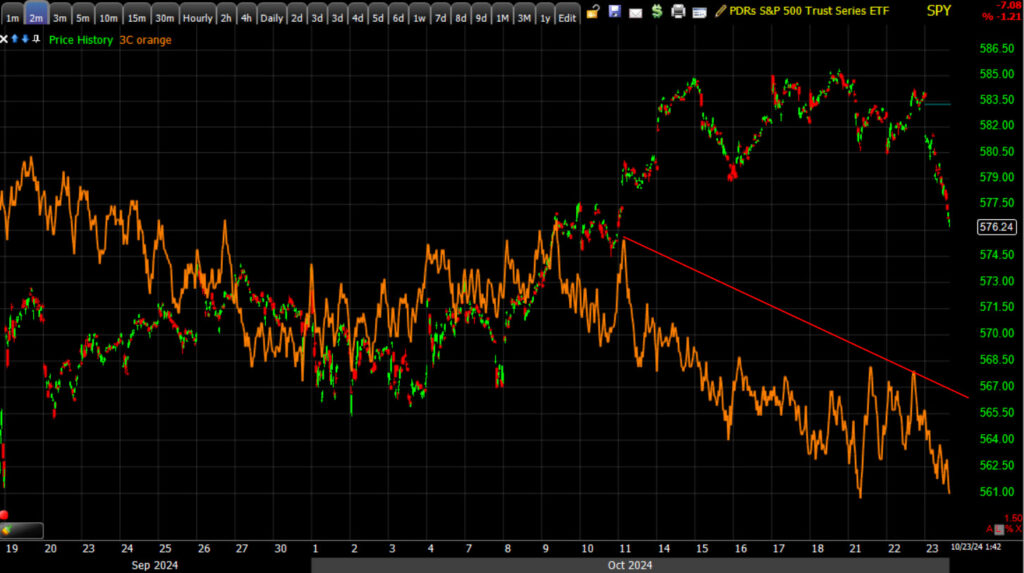Click the padlock unlock icon

[592, 11]
